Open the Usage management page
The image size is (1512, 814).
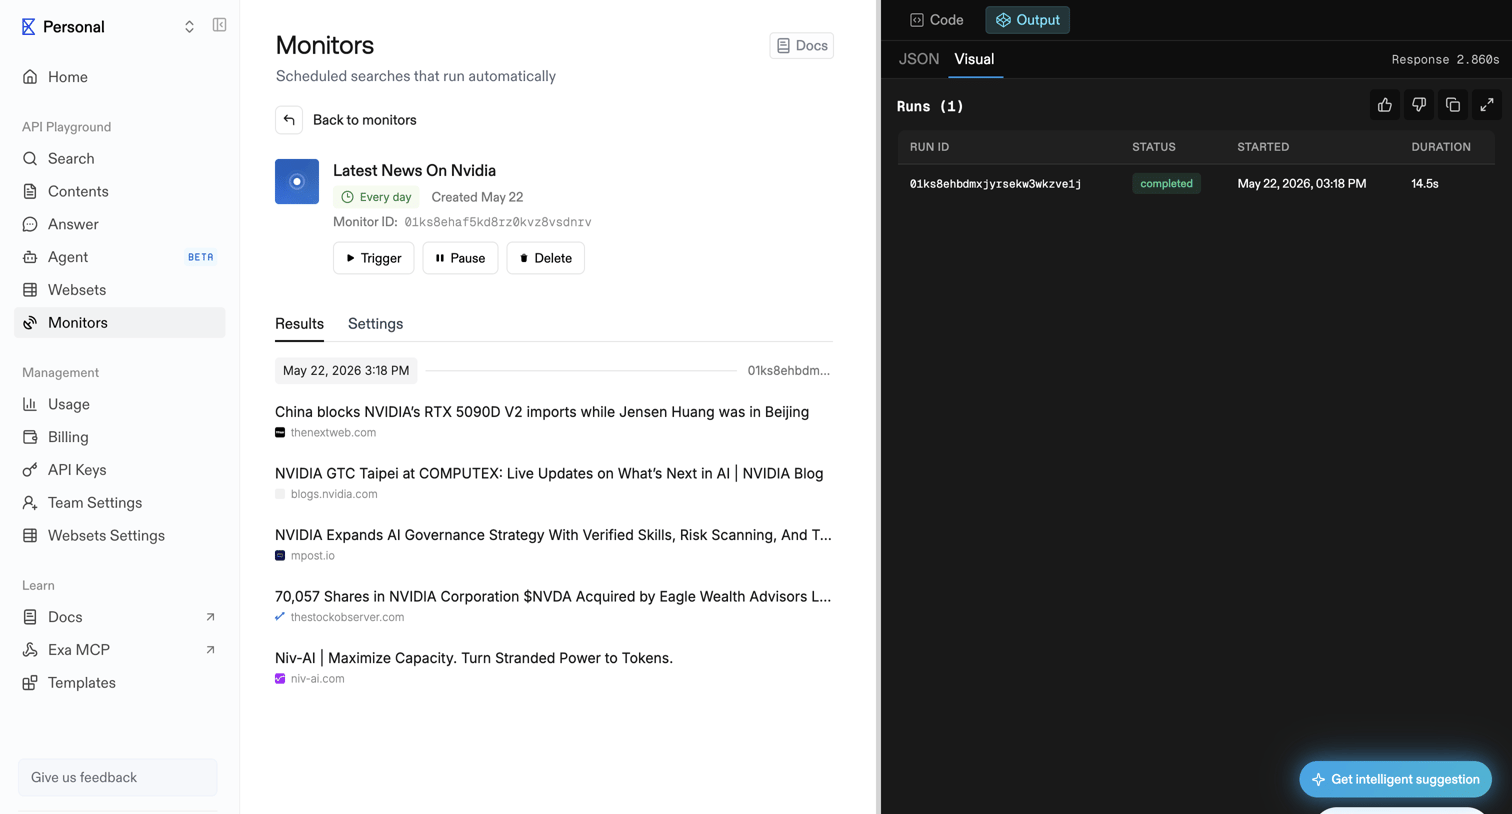(120, 404)
